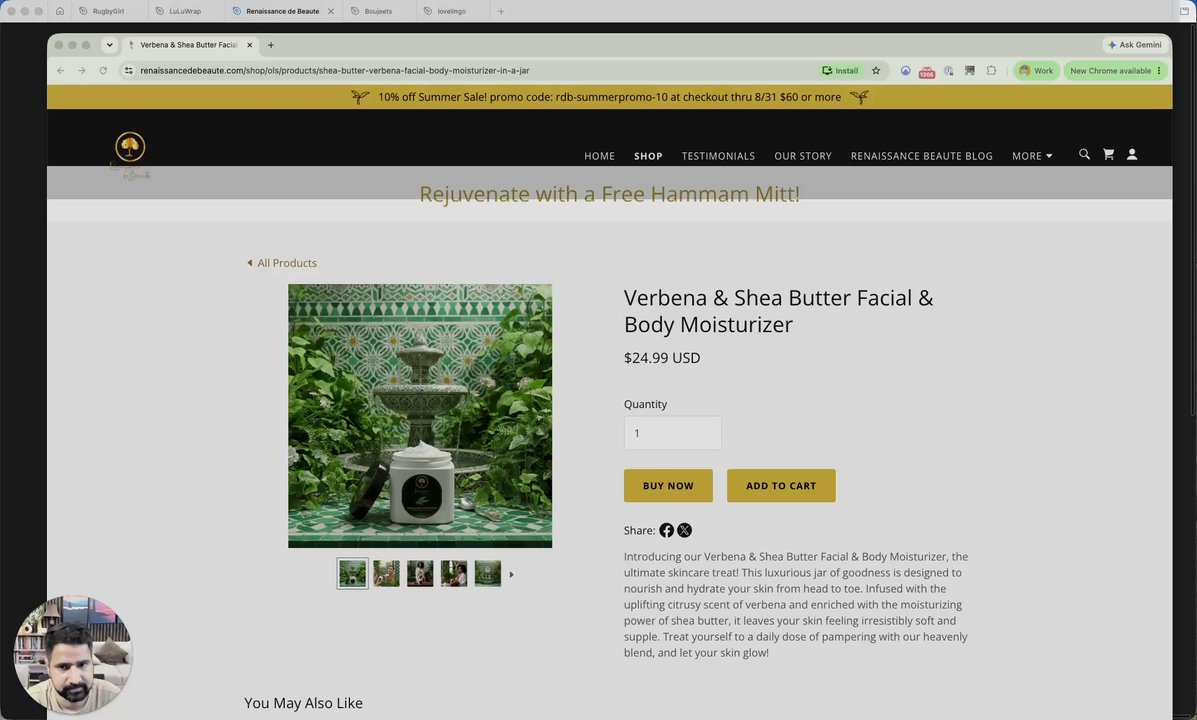The width and height of the screenshot is (1197, 720).
Task: Open a new tab with plus icon
Action: (271, 45)
